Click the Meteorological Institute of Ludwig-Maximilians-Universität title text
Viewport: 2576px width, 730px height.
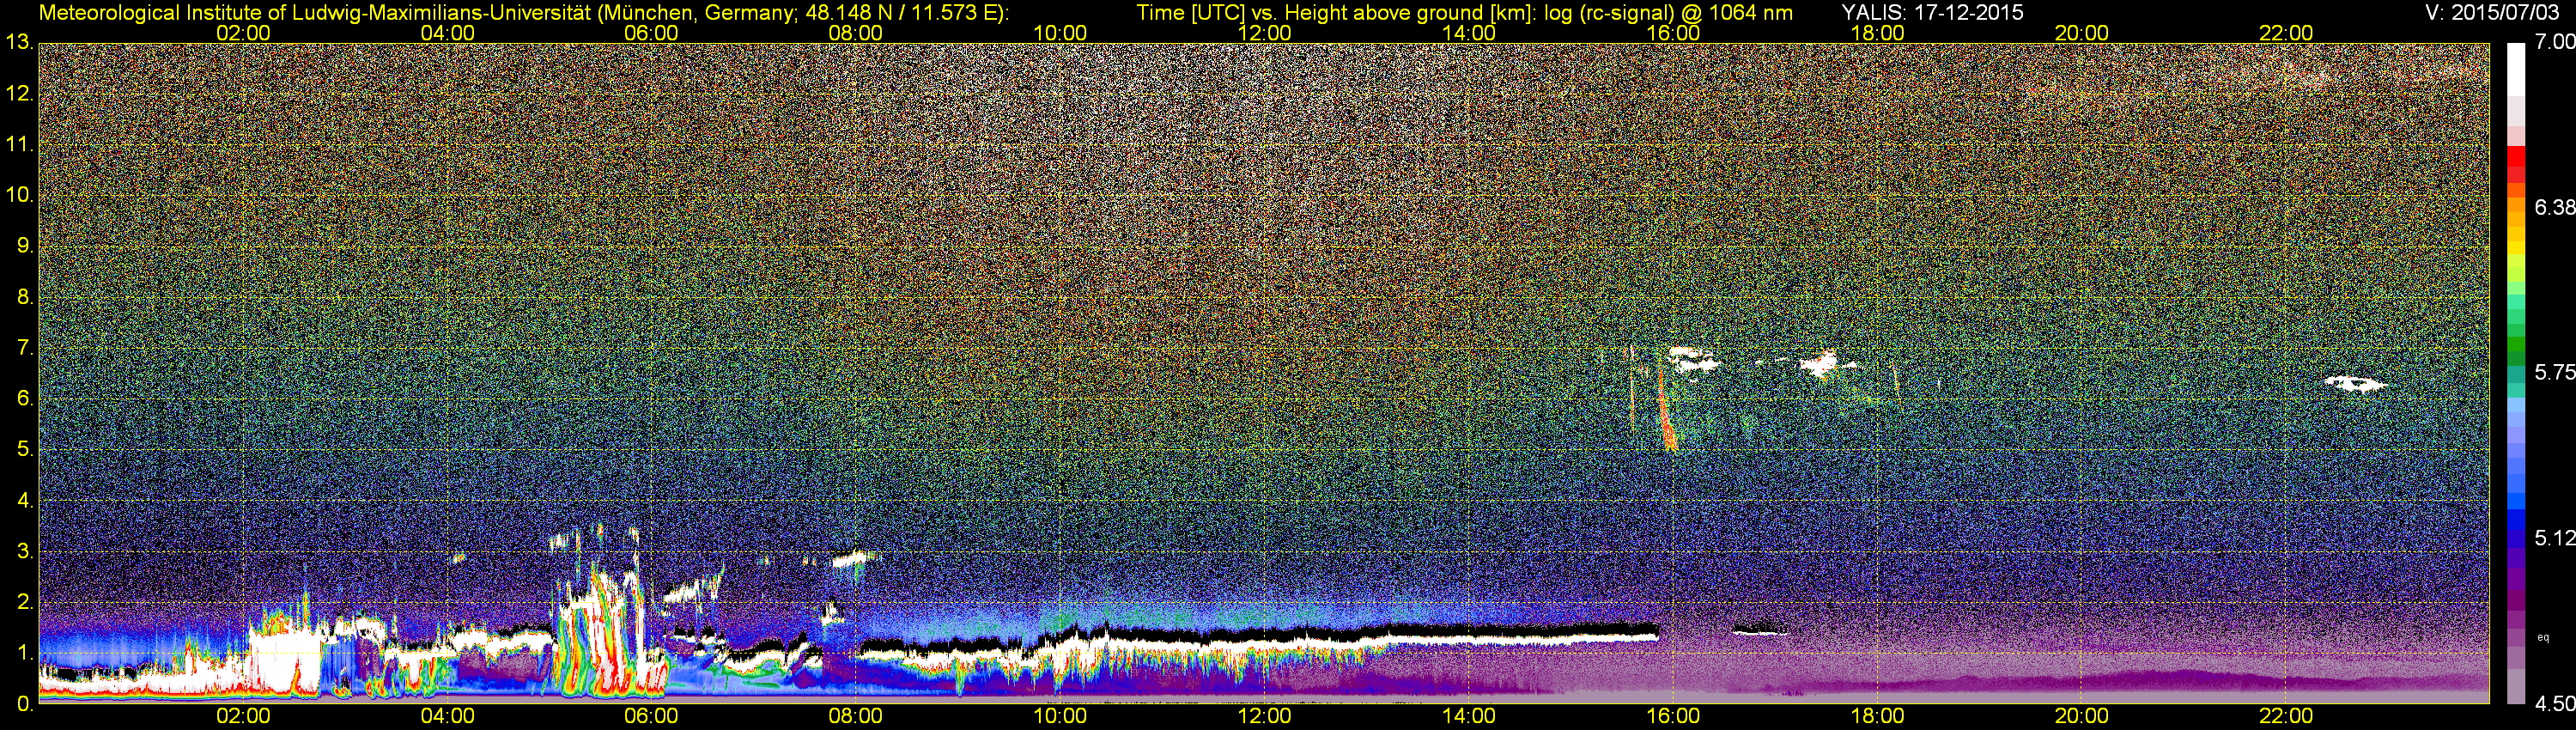tap(314, 12)
